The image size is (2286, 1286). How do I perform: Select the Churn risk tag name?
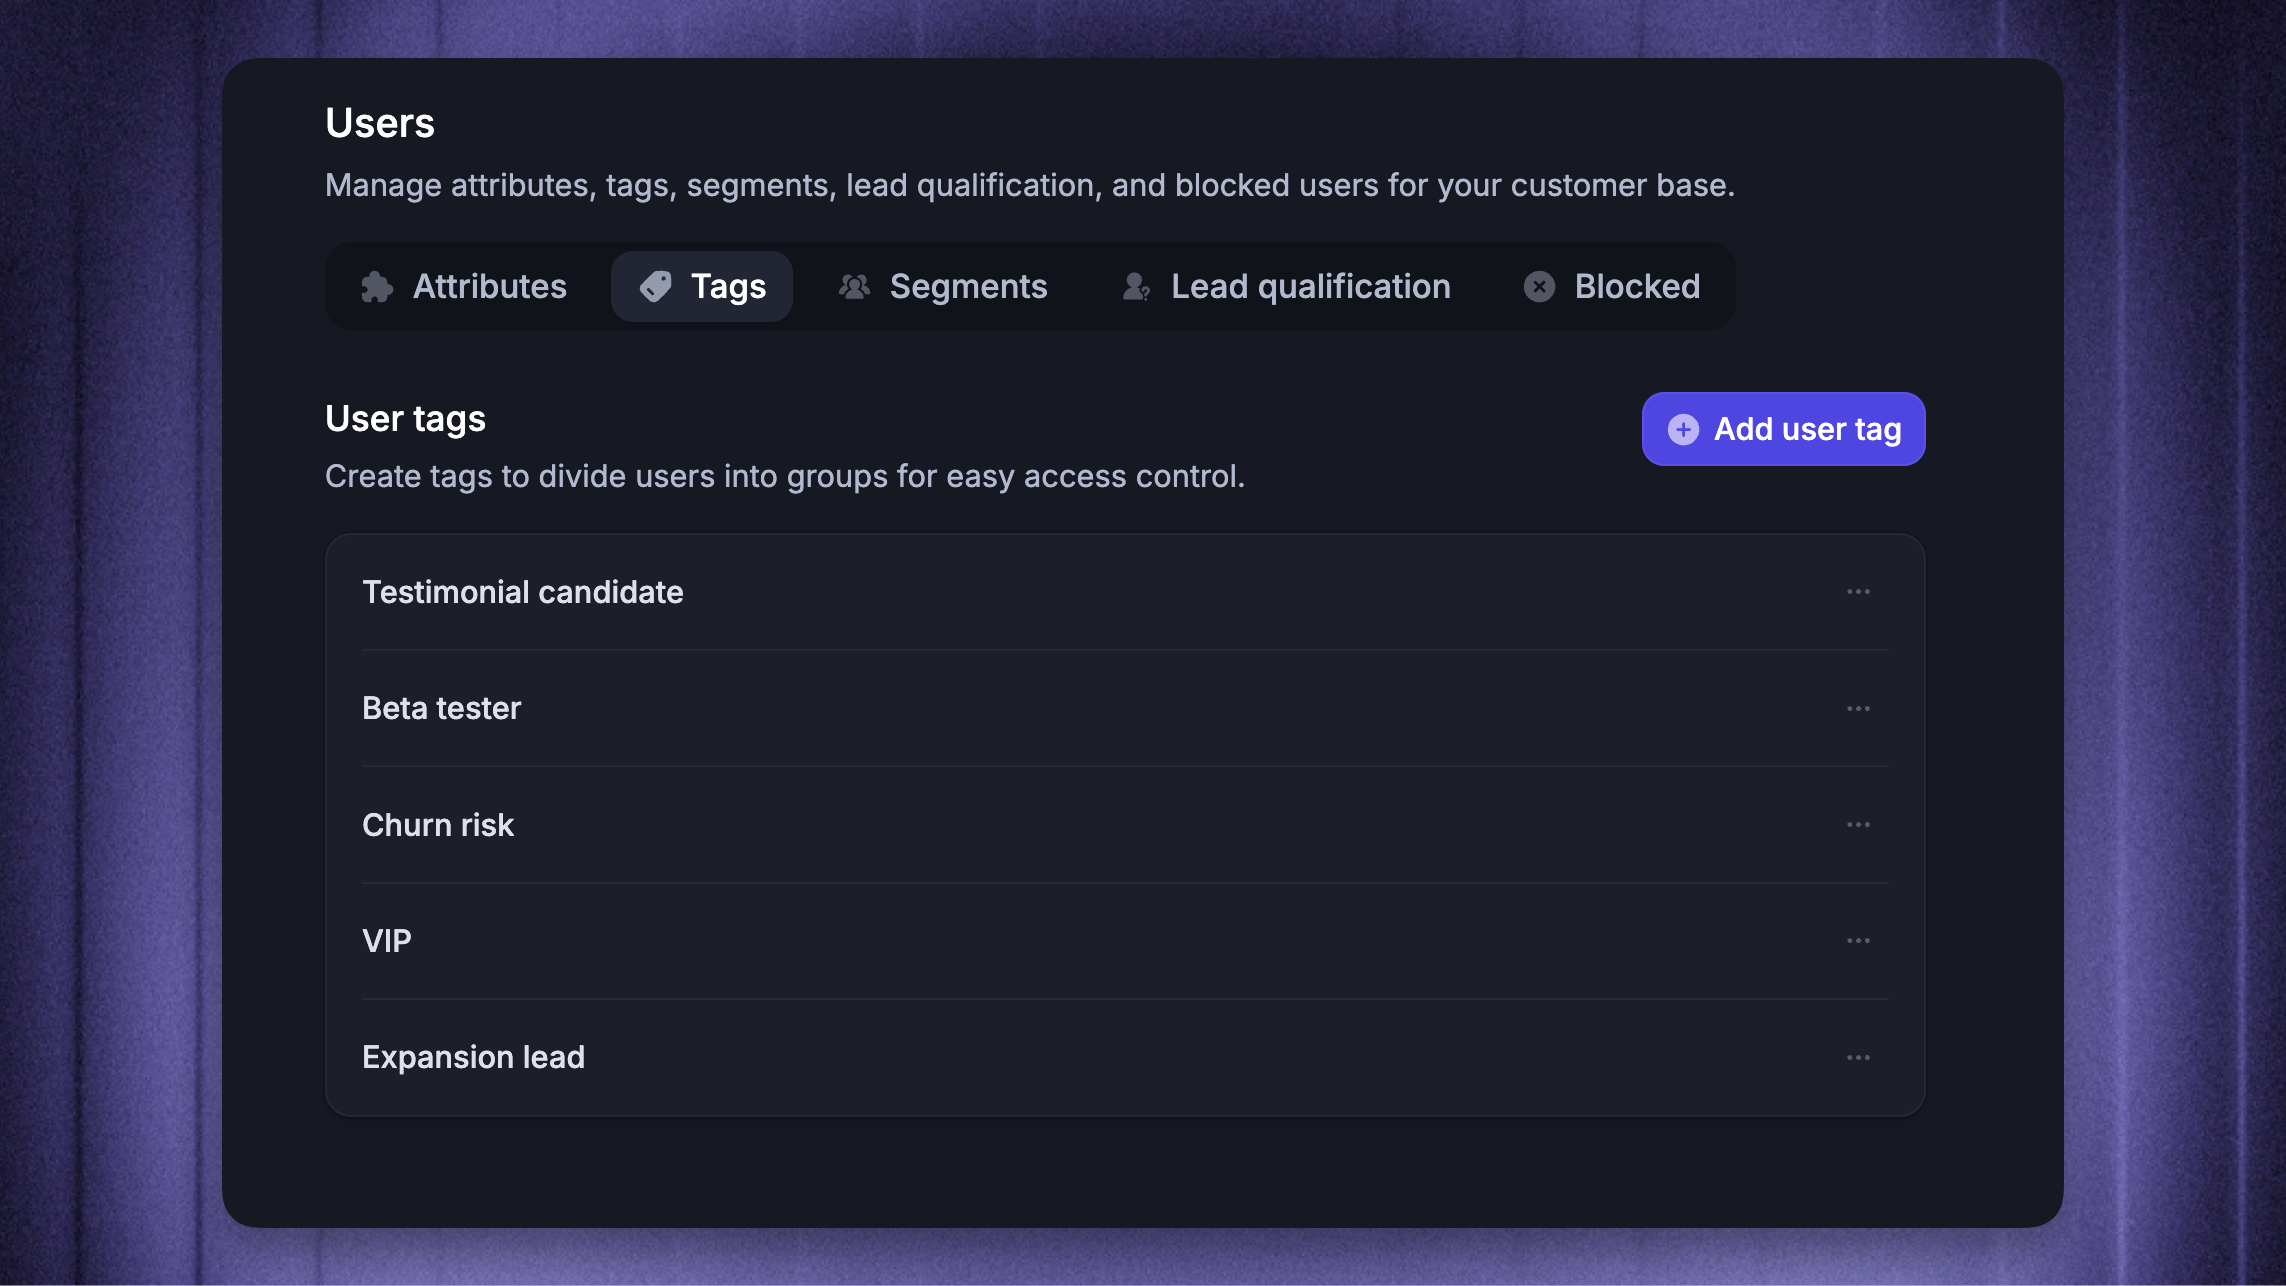point(438,825)
